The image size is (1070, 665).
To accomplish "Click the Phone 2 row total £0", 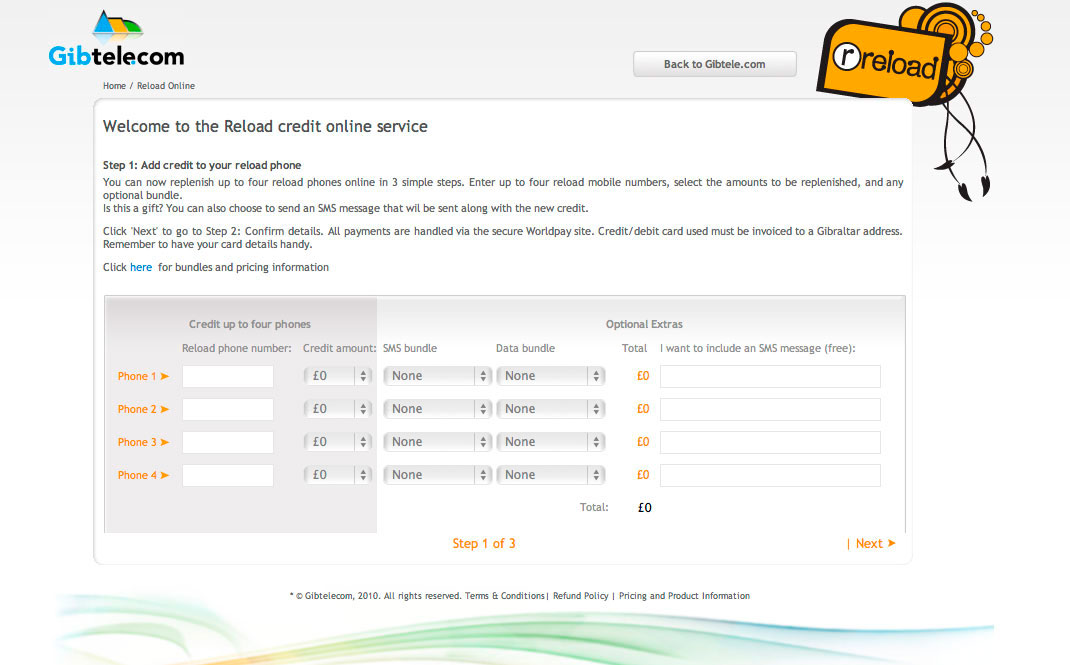I will coord(643,409).
